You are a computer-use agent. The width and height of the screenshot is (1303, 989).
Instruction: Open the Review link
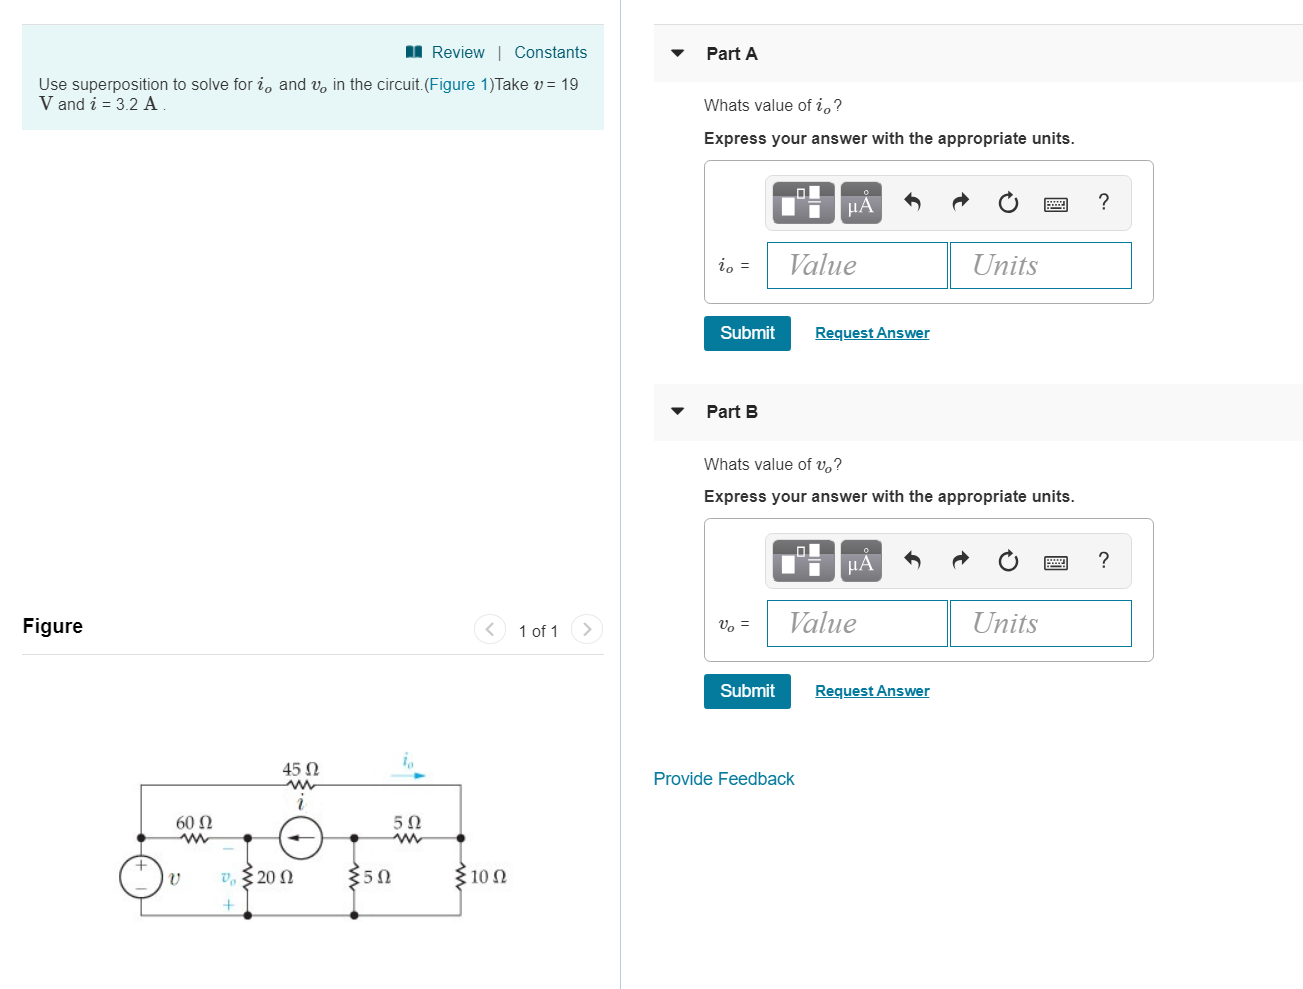[446, 52]
